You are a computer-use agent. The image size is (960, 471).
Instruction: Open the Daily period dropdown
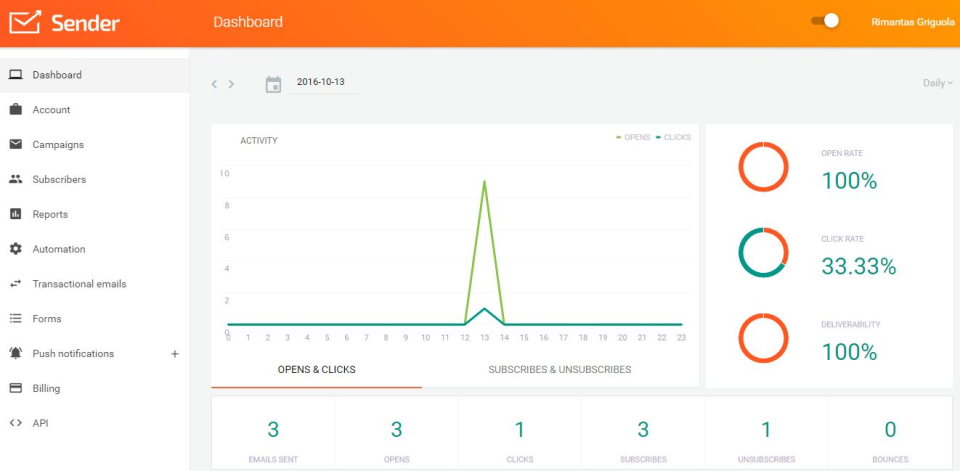(937, 83)
